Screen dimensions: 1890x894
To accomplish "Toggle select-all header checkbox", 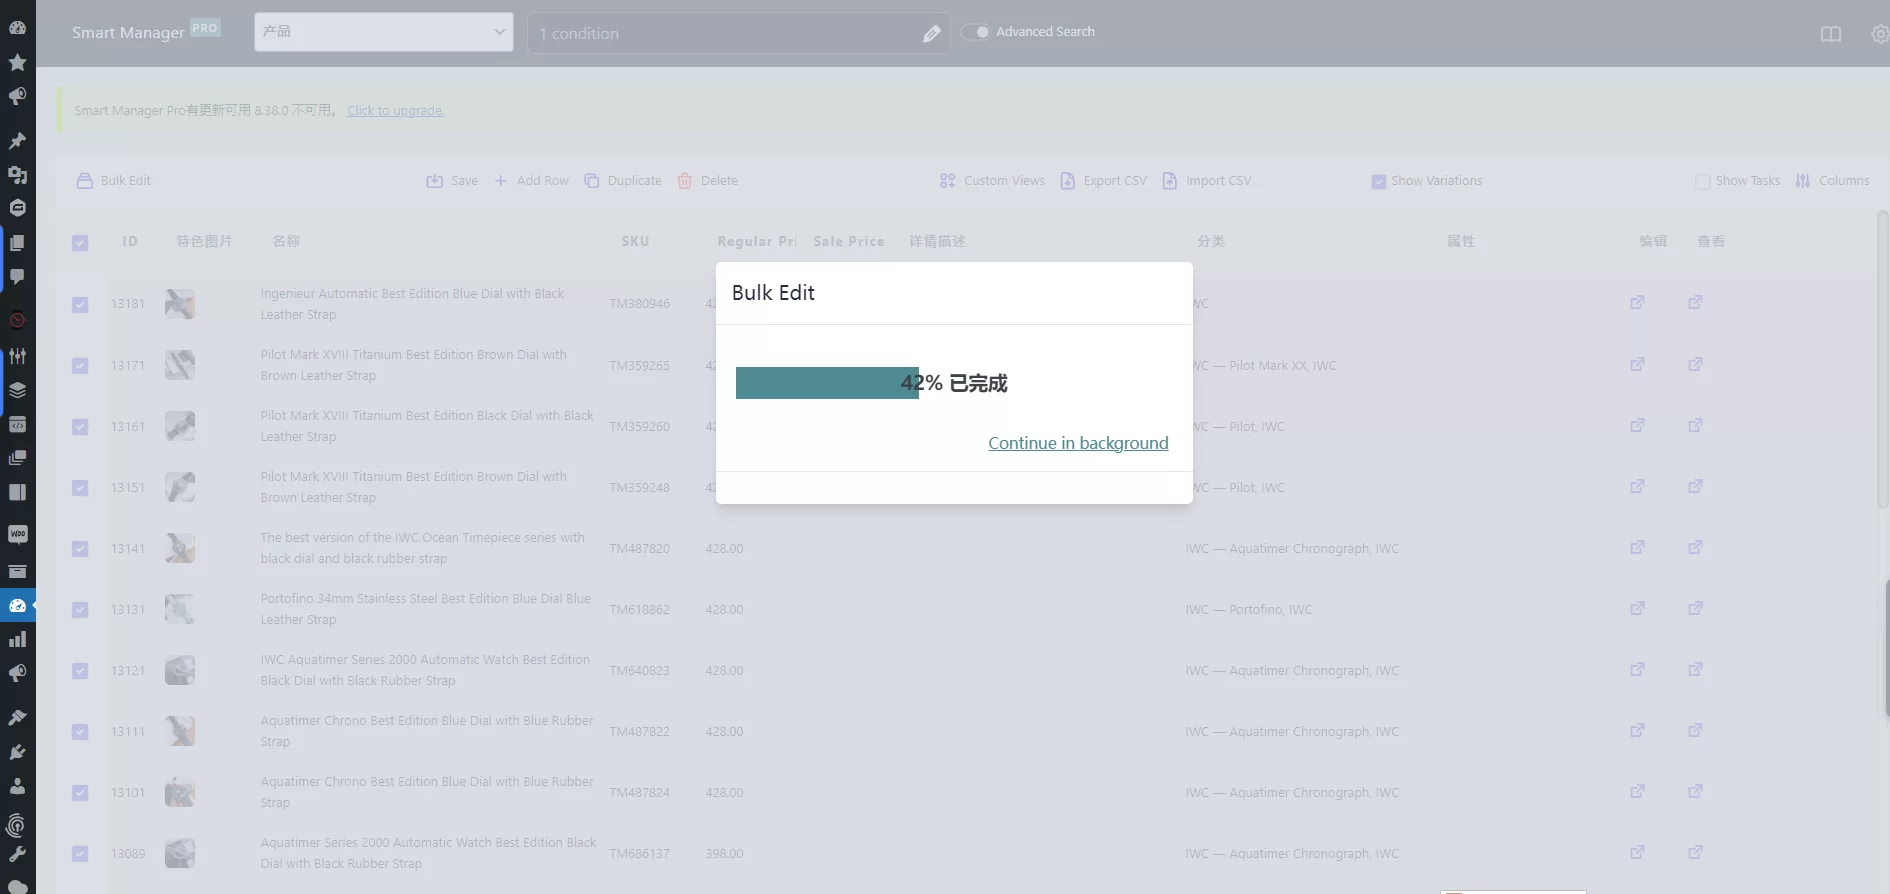I will tap(80, 243).
